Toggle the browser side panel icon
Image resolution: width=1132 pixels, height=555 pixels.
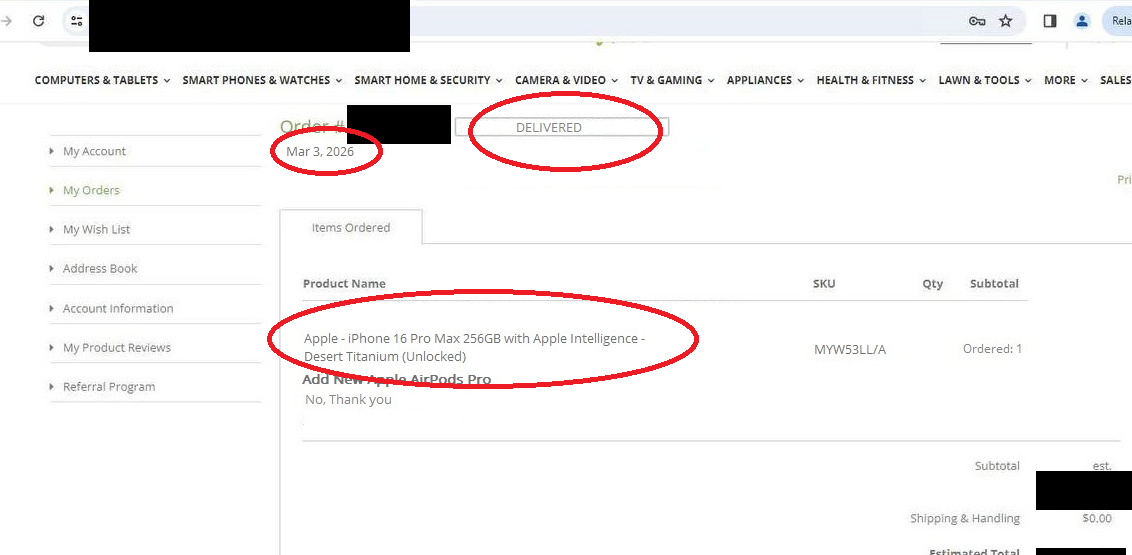(x=1050, y=21)
